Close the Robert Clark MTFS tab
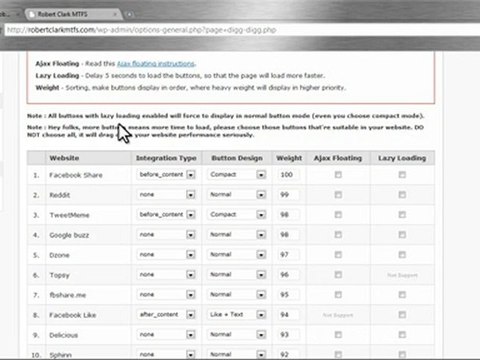This screenshot has height=360, width=480. (115, 14)
